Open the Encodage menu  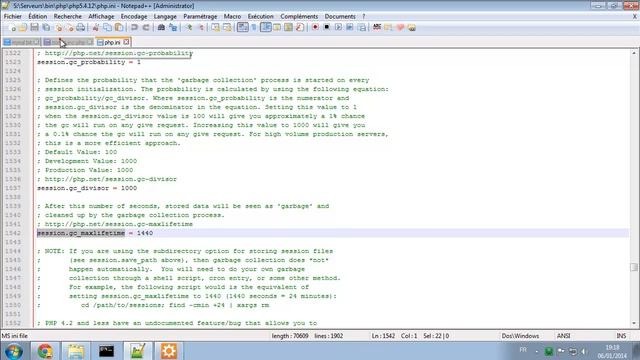pos(134,16)
